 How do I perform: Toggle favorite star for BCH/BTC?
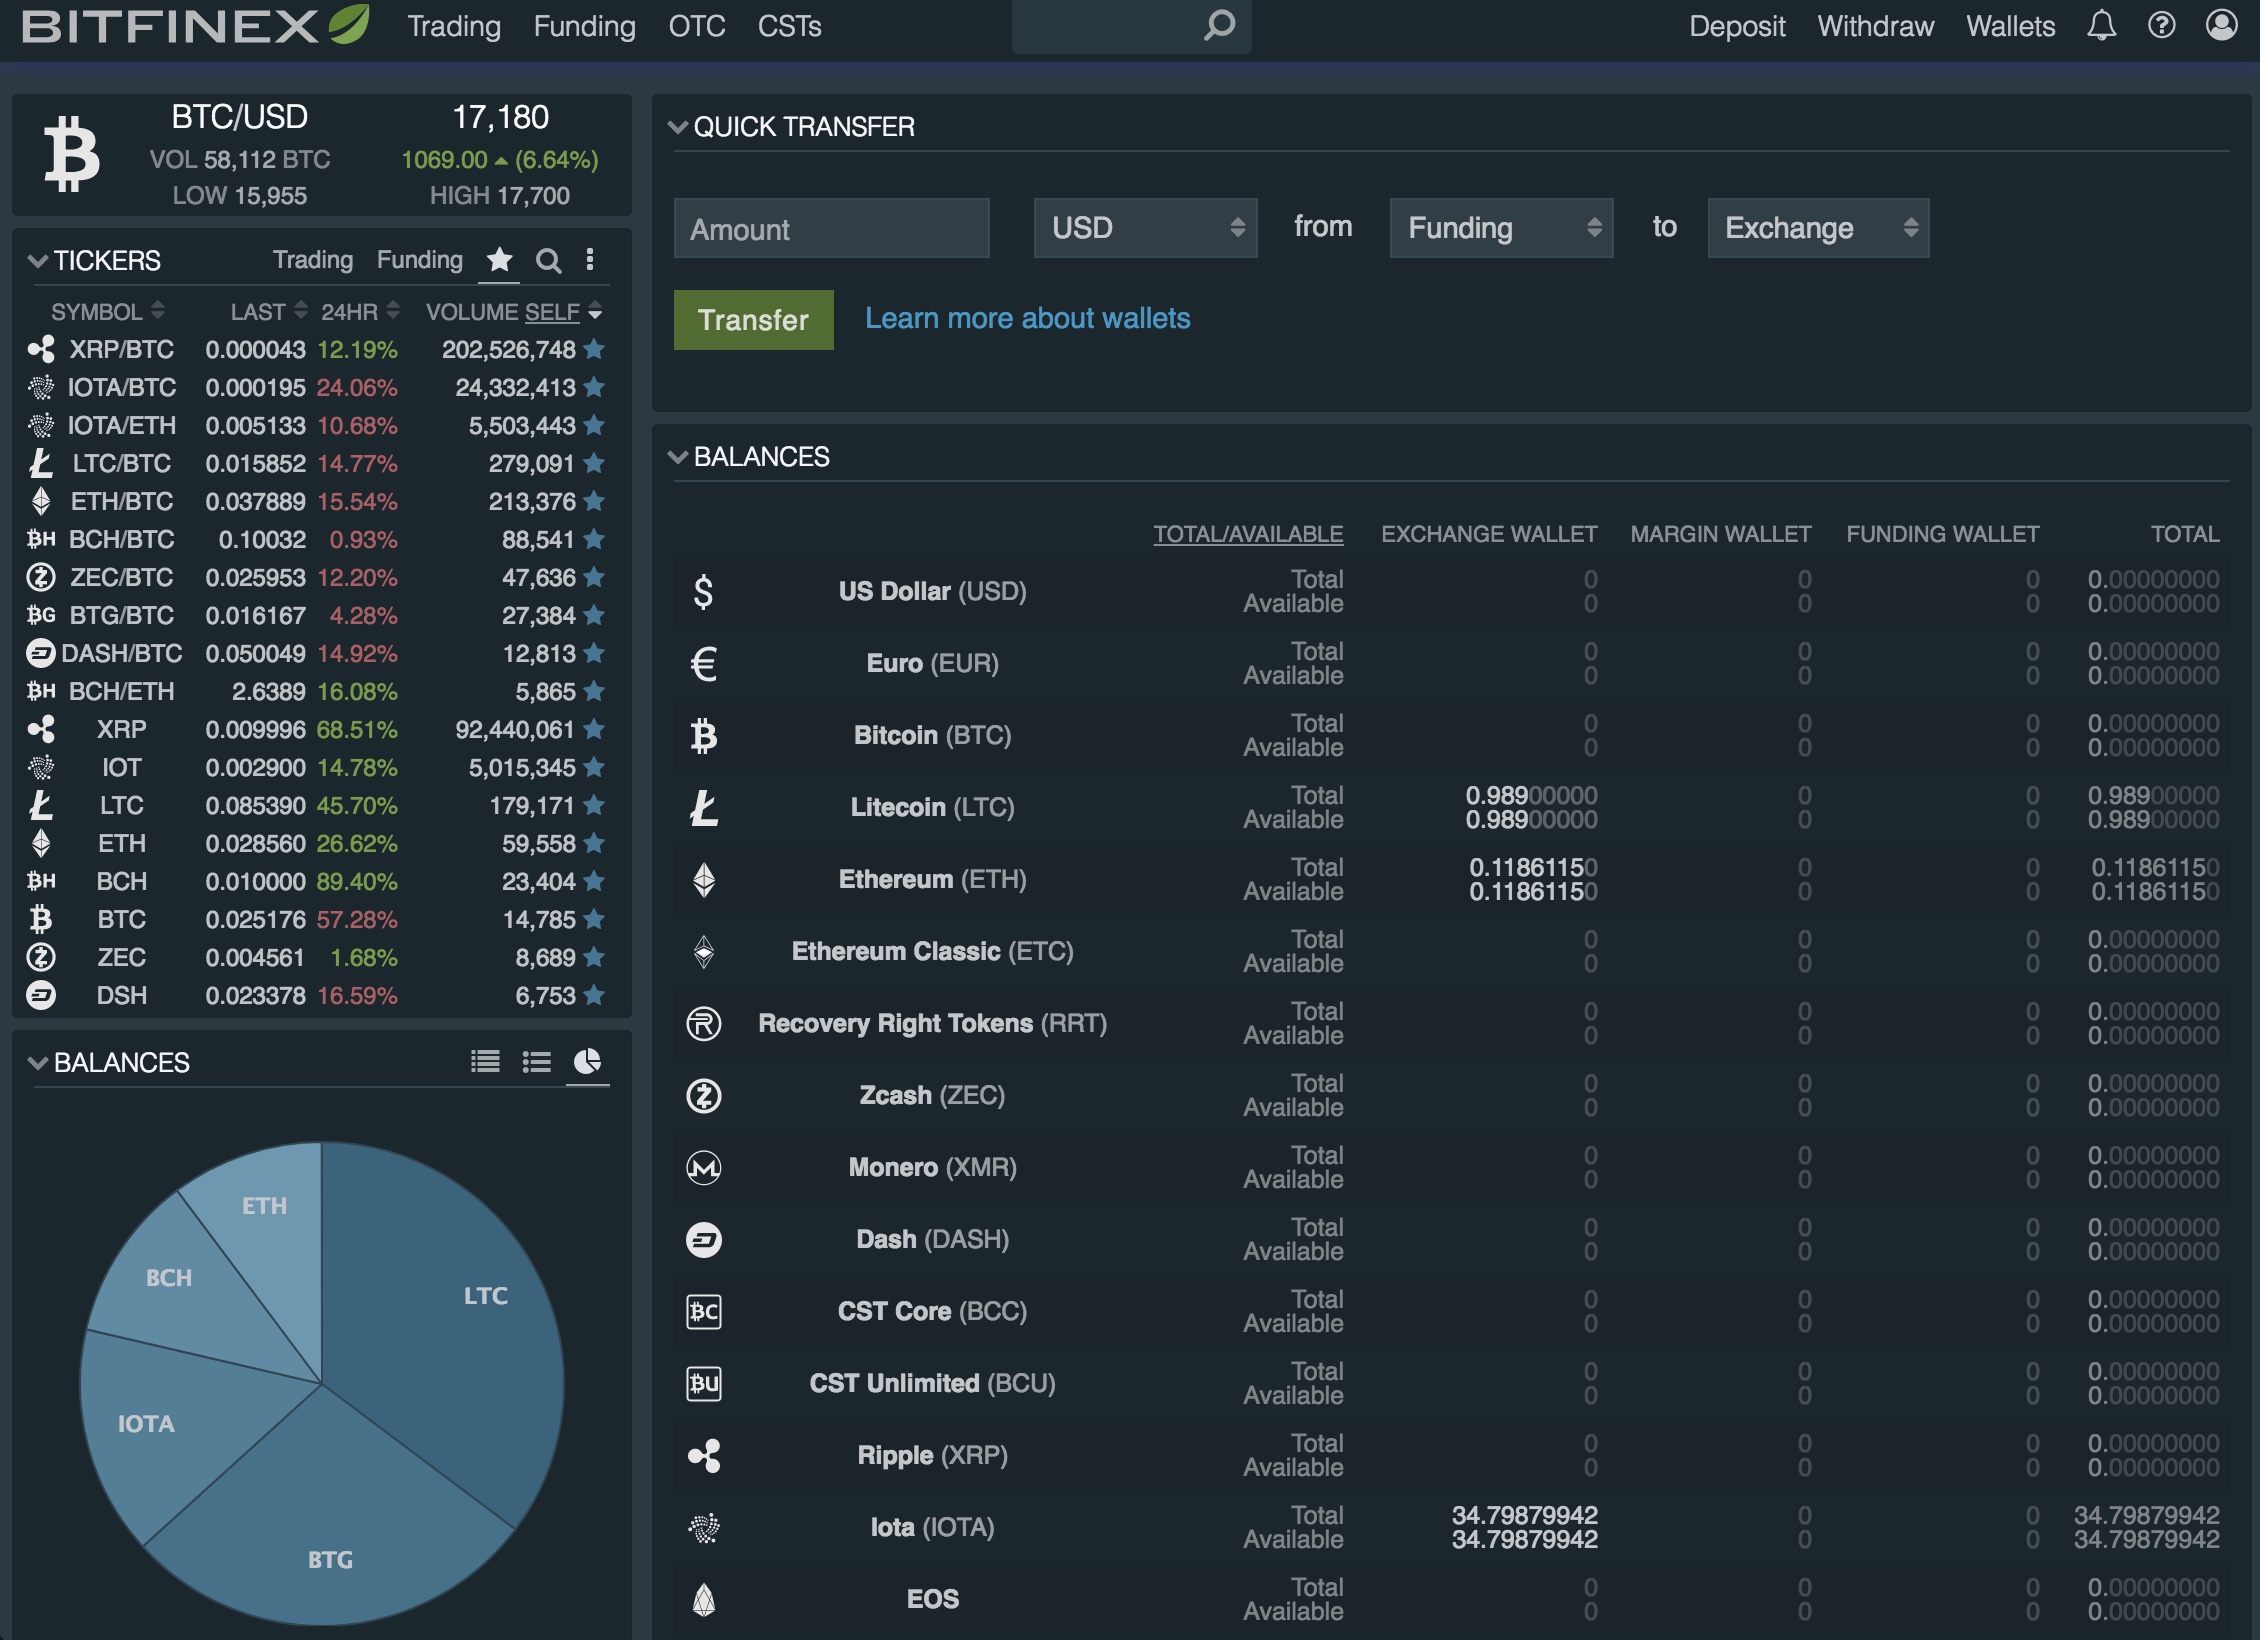pyautogui.click(x=594, y=539)
